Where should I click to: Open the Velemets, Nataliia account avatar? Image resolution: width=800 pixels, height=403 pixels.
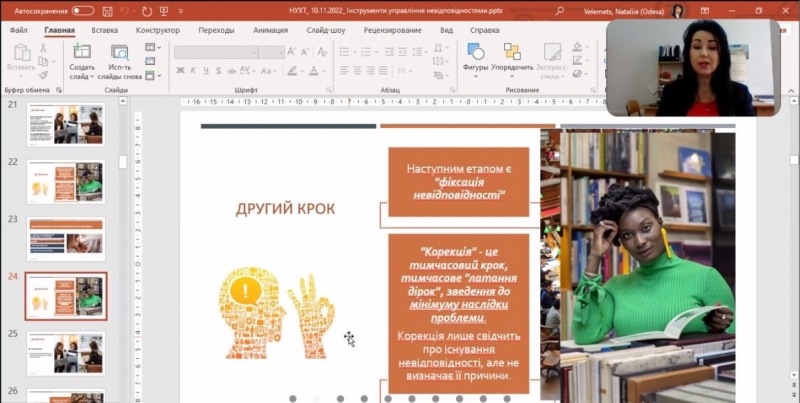coord(678,11)
